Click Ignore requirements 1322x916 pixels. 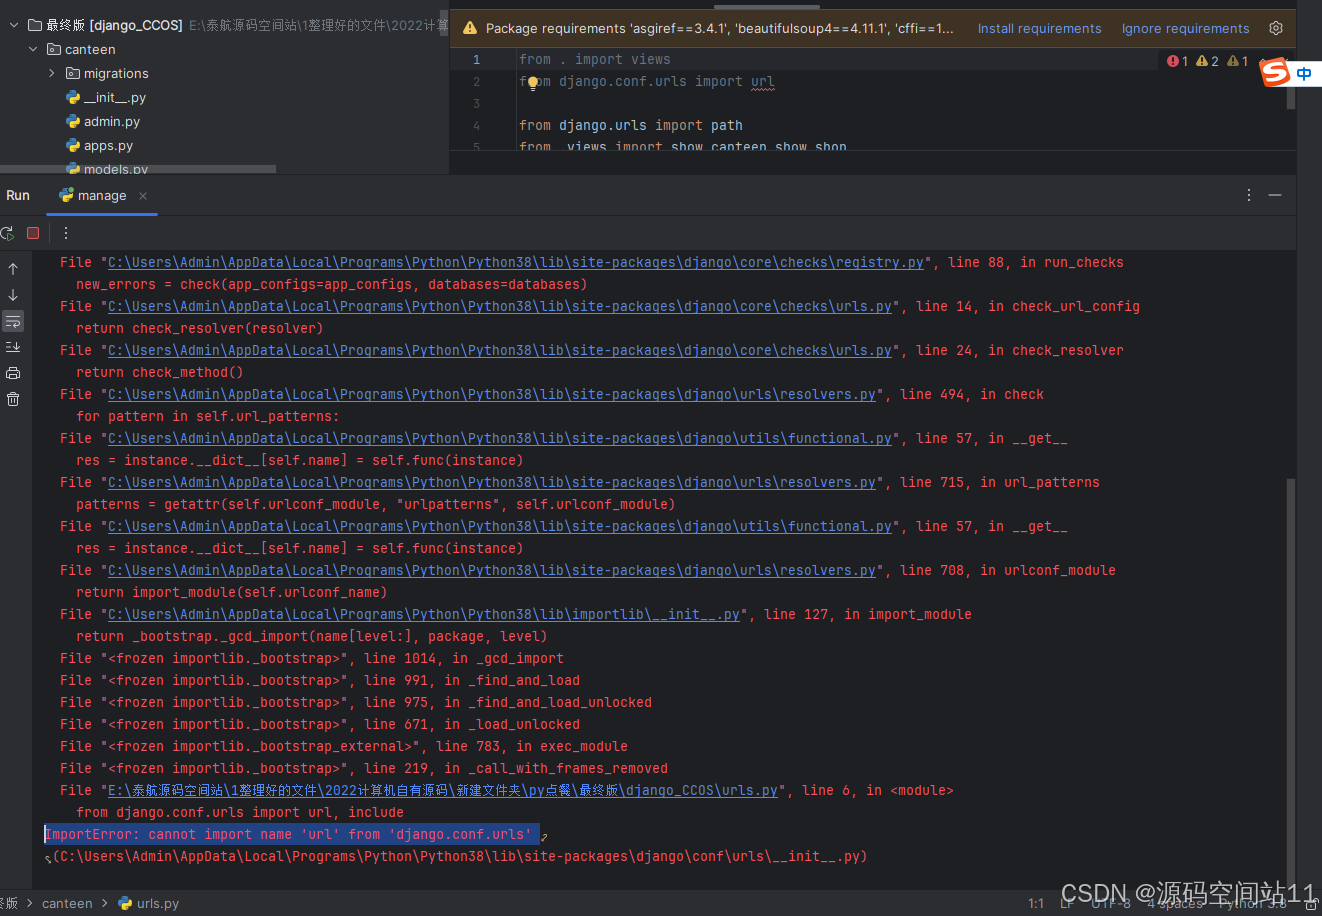coord(1185,28)
